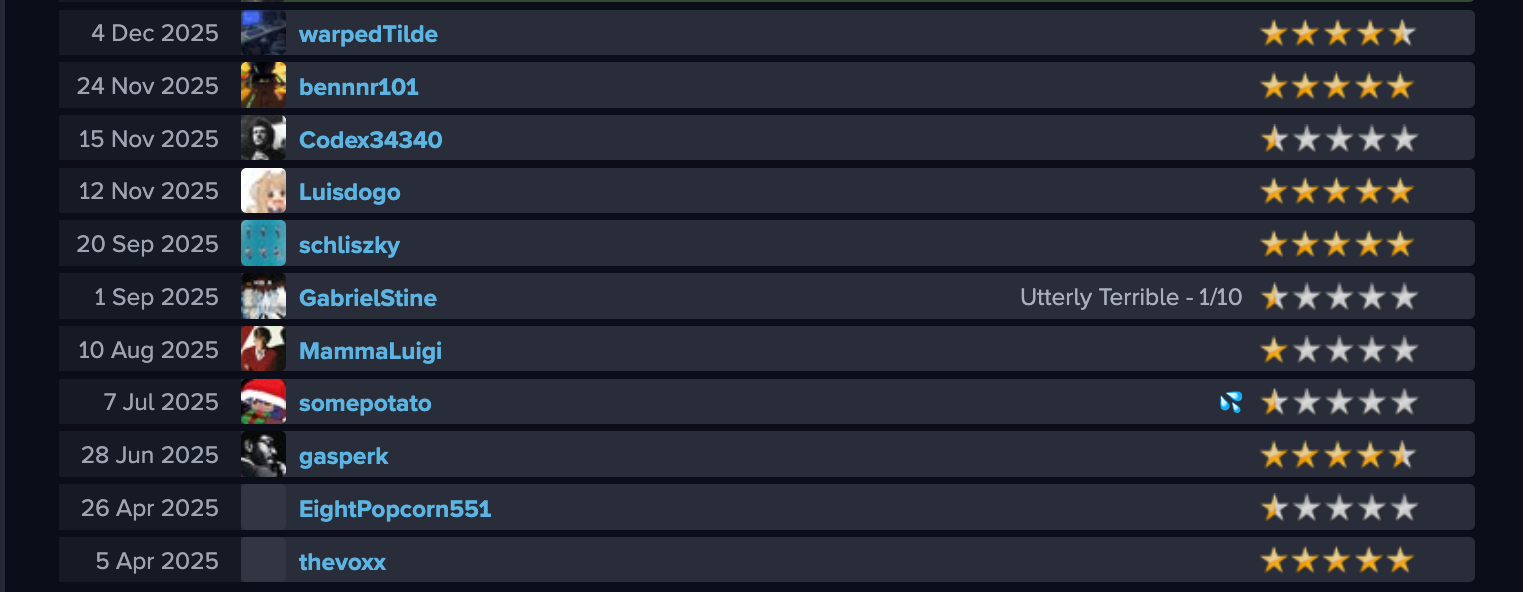Image resolution: width=1523 pixels, height=592 pixels.
Task: Open warpedTilde's profile link
Action: tap(368, 35)
